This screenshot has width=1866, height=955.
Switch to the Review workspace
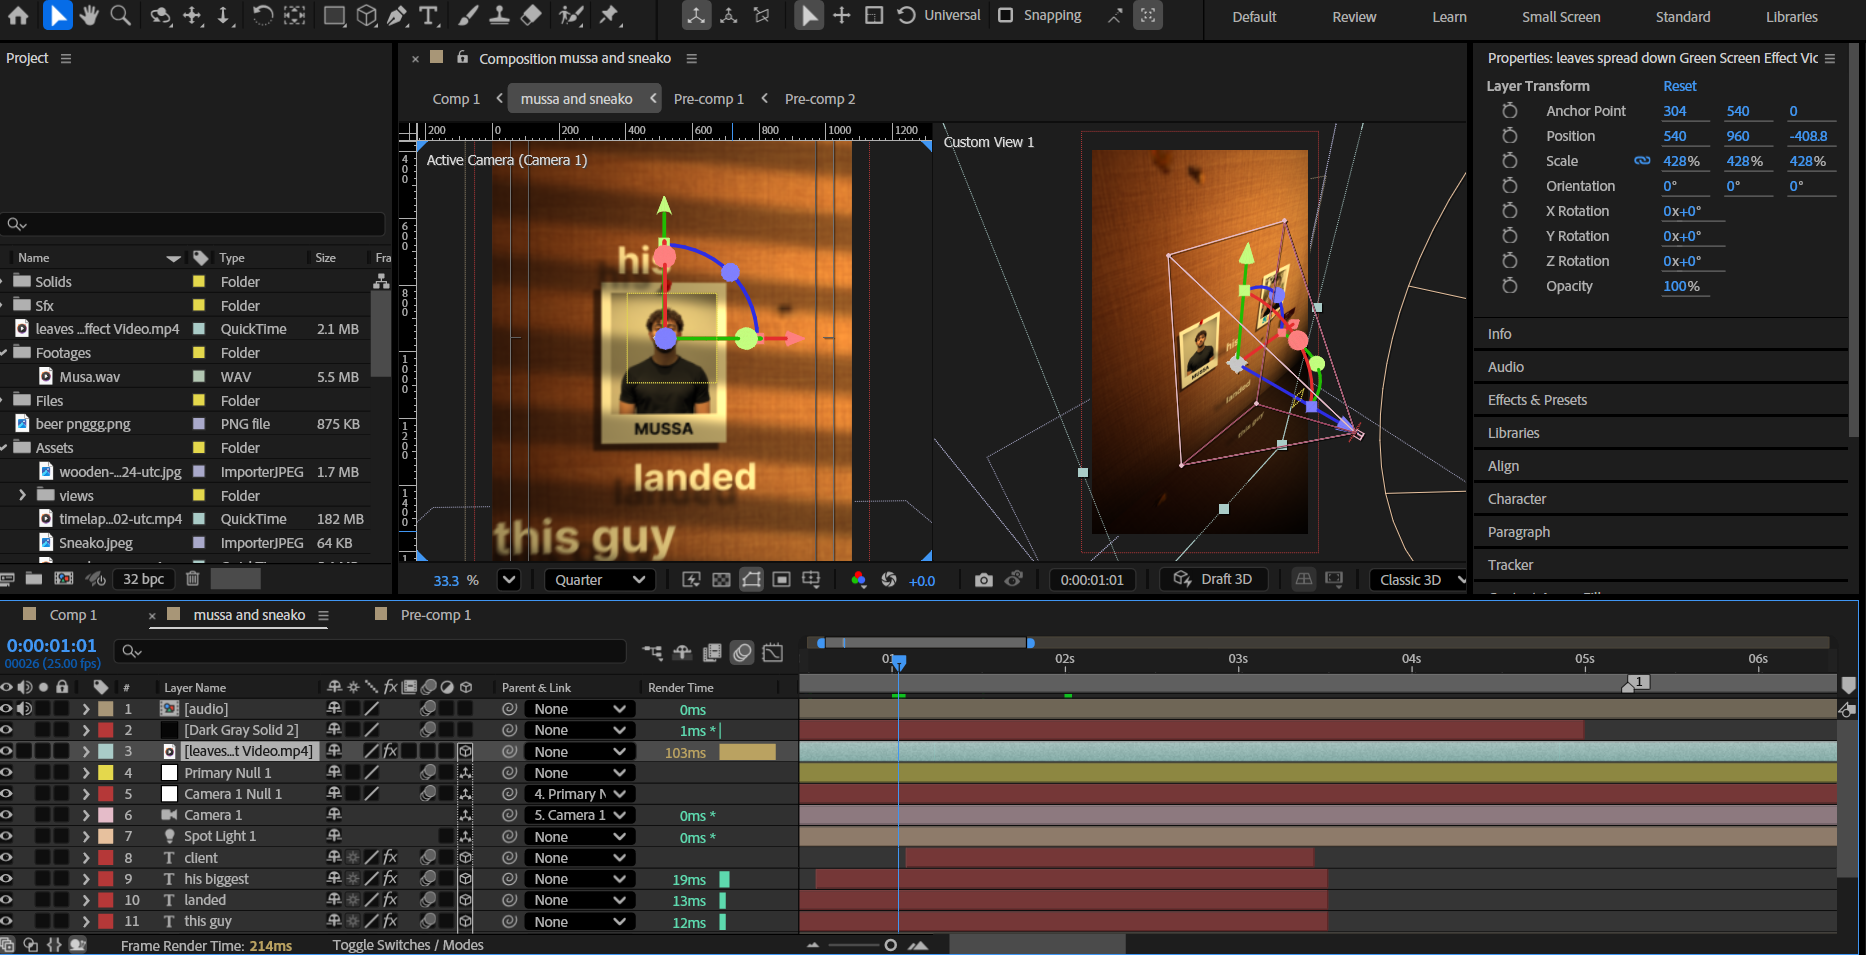1354,17
